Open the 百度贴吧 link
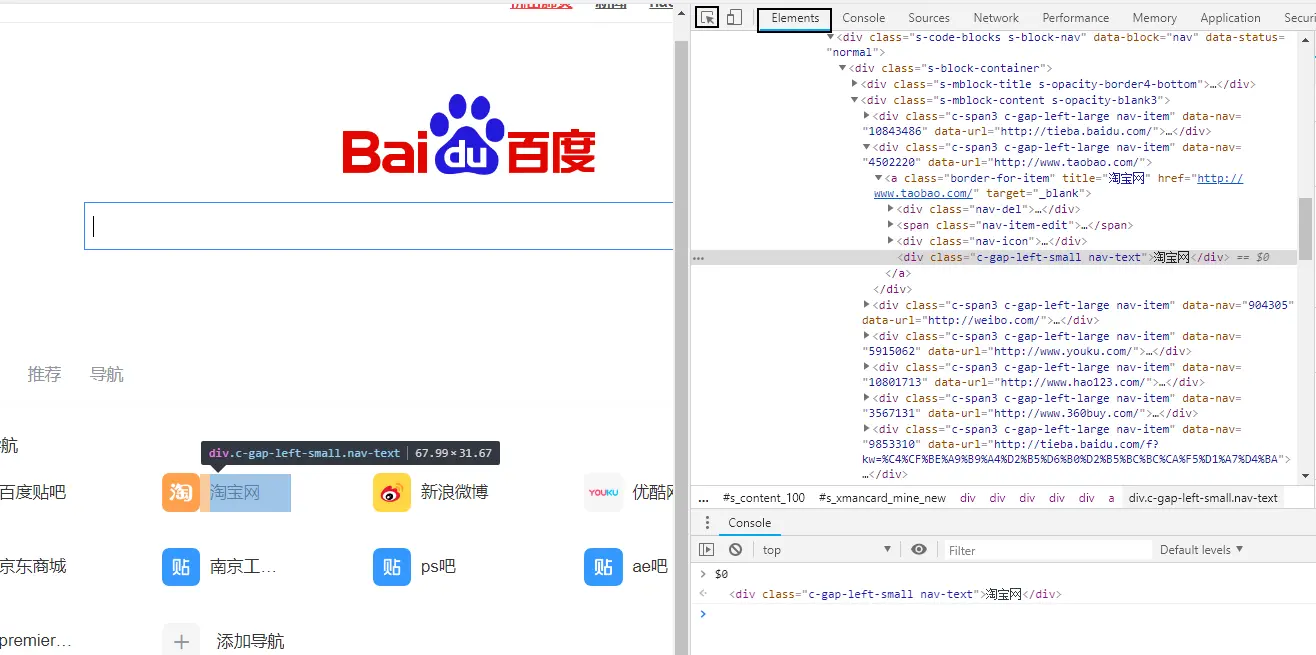 click(x=33, y=492)
